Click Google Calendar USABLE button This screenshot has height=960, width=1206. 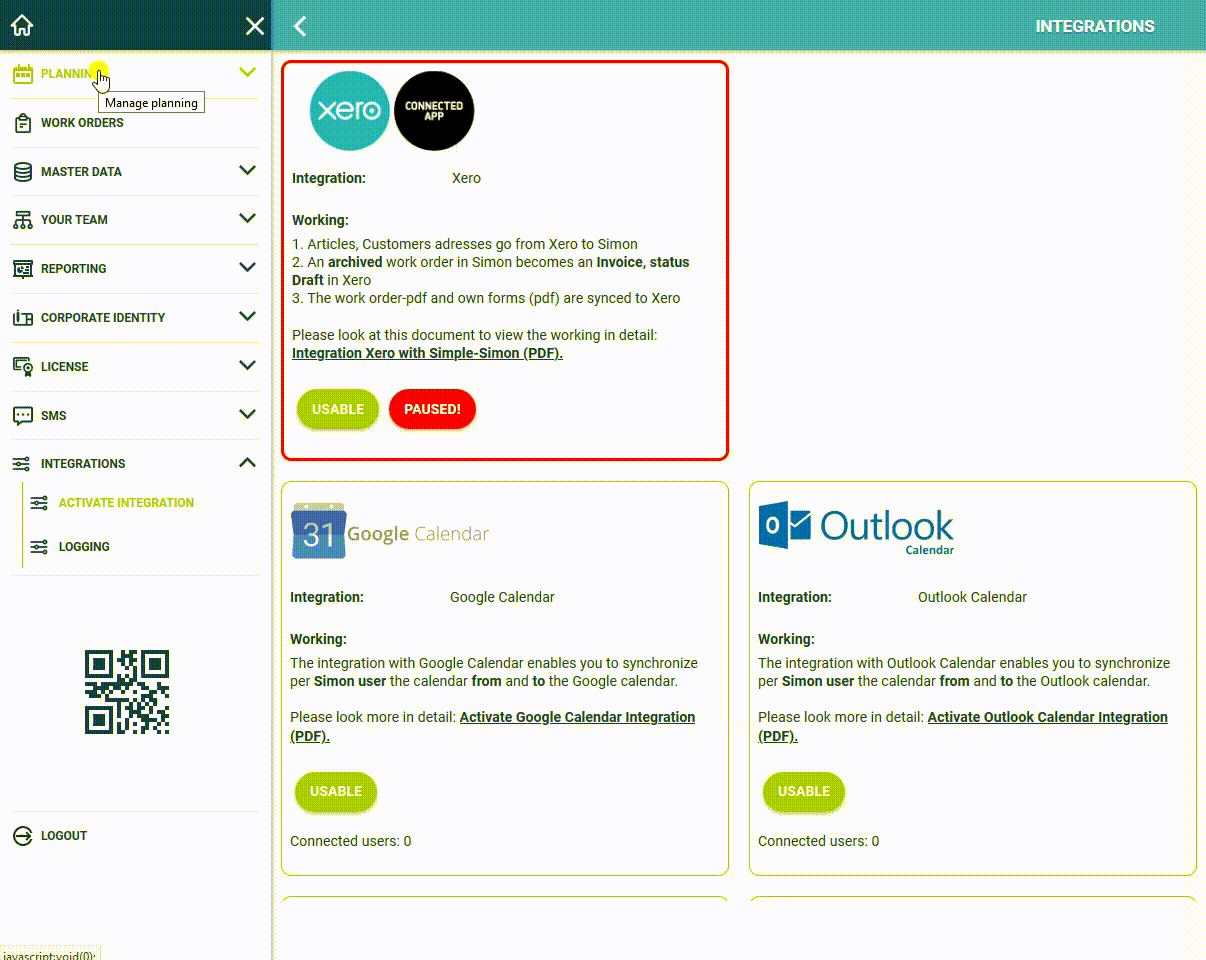pyautogui.click(x=336, y=791)
